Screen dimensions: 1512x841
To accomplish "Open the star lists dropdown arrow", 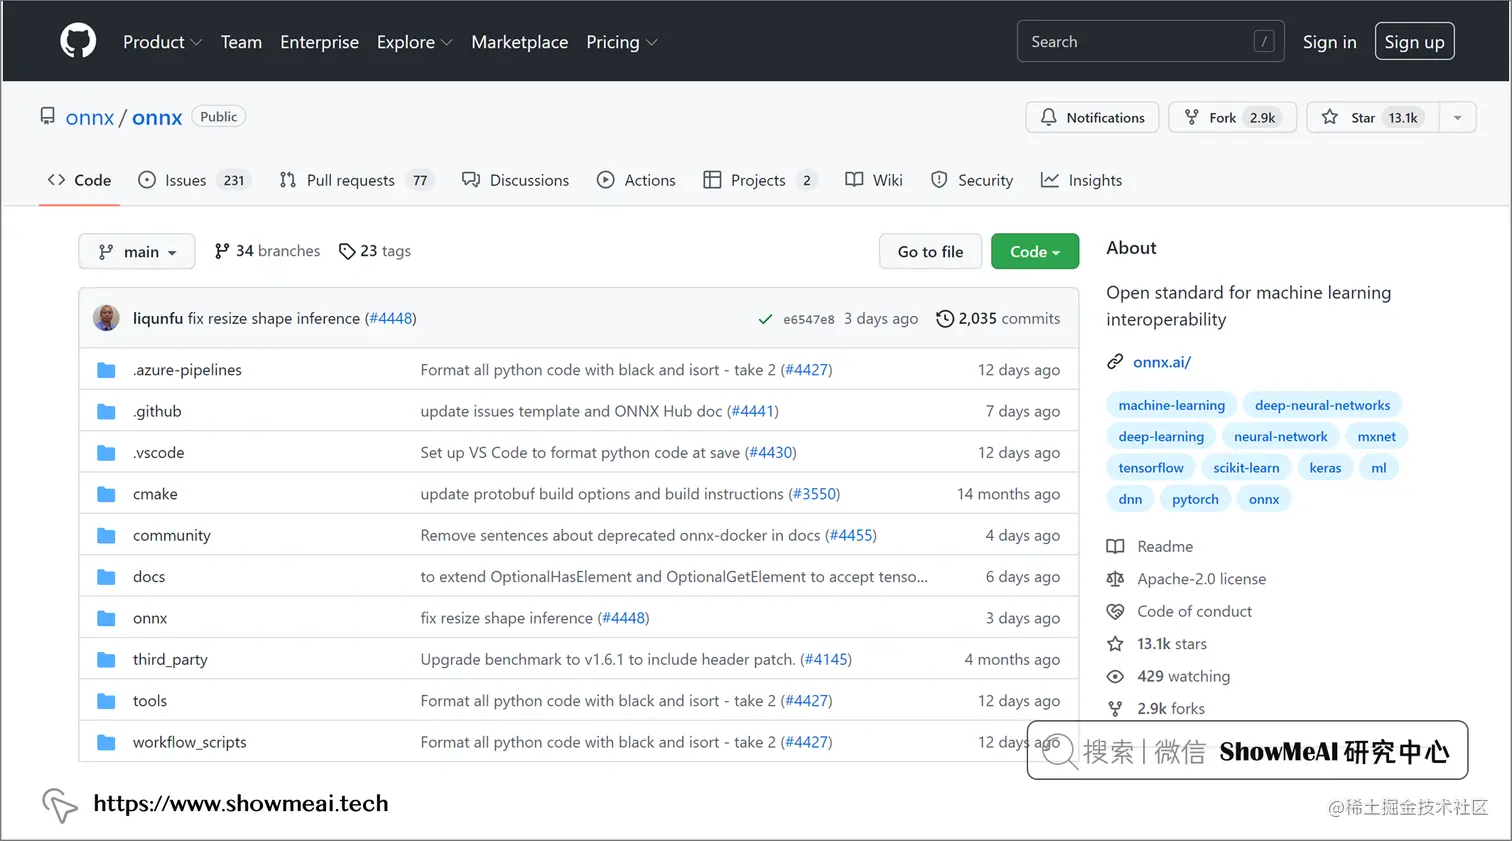I will [x=1458, y=117].
